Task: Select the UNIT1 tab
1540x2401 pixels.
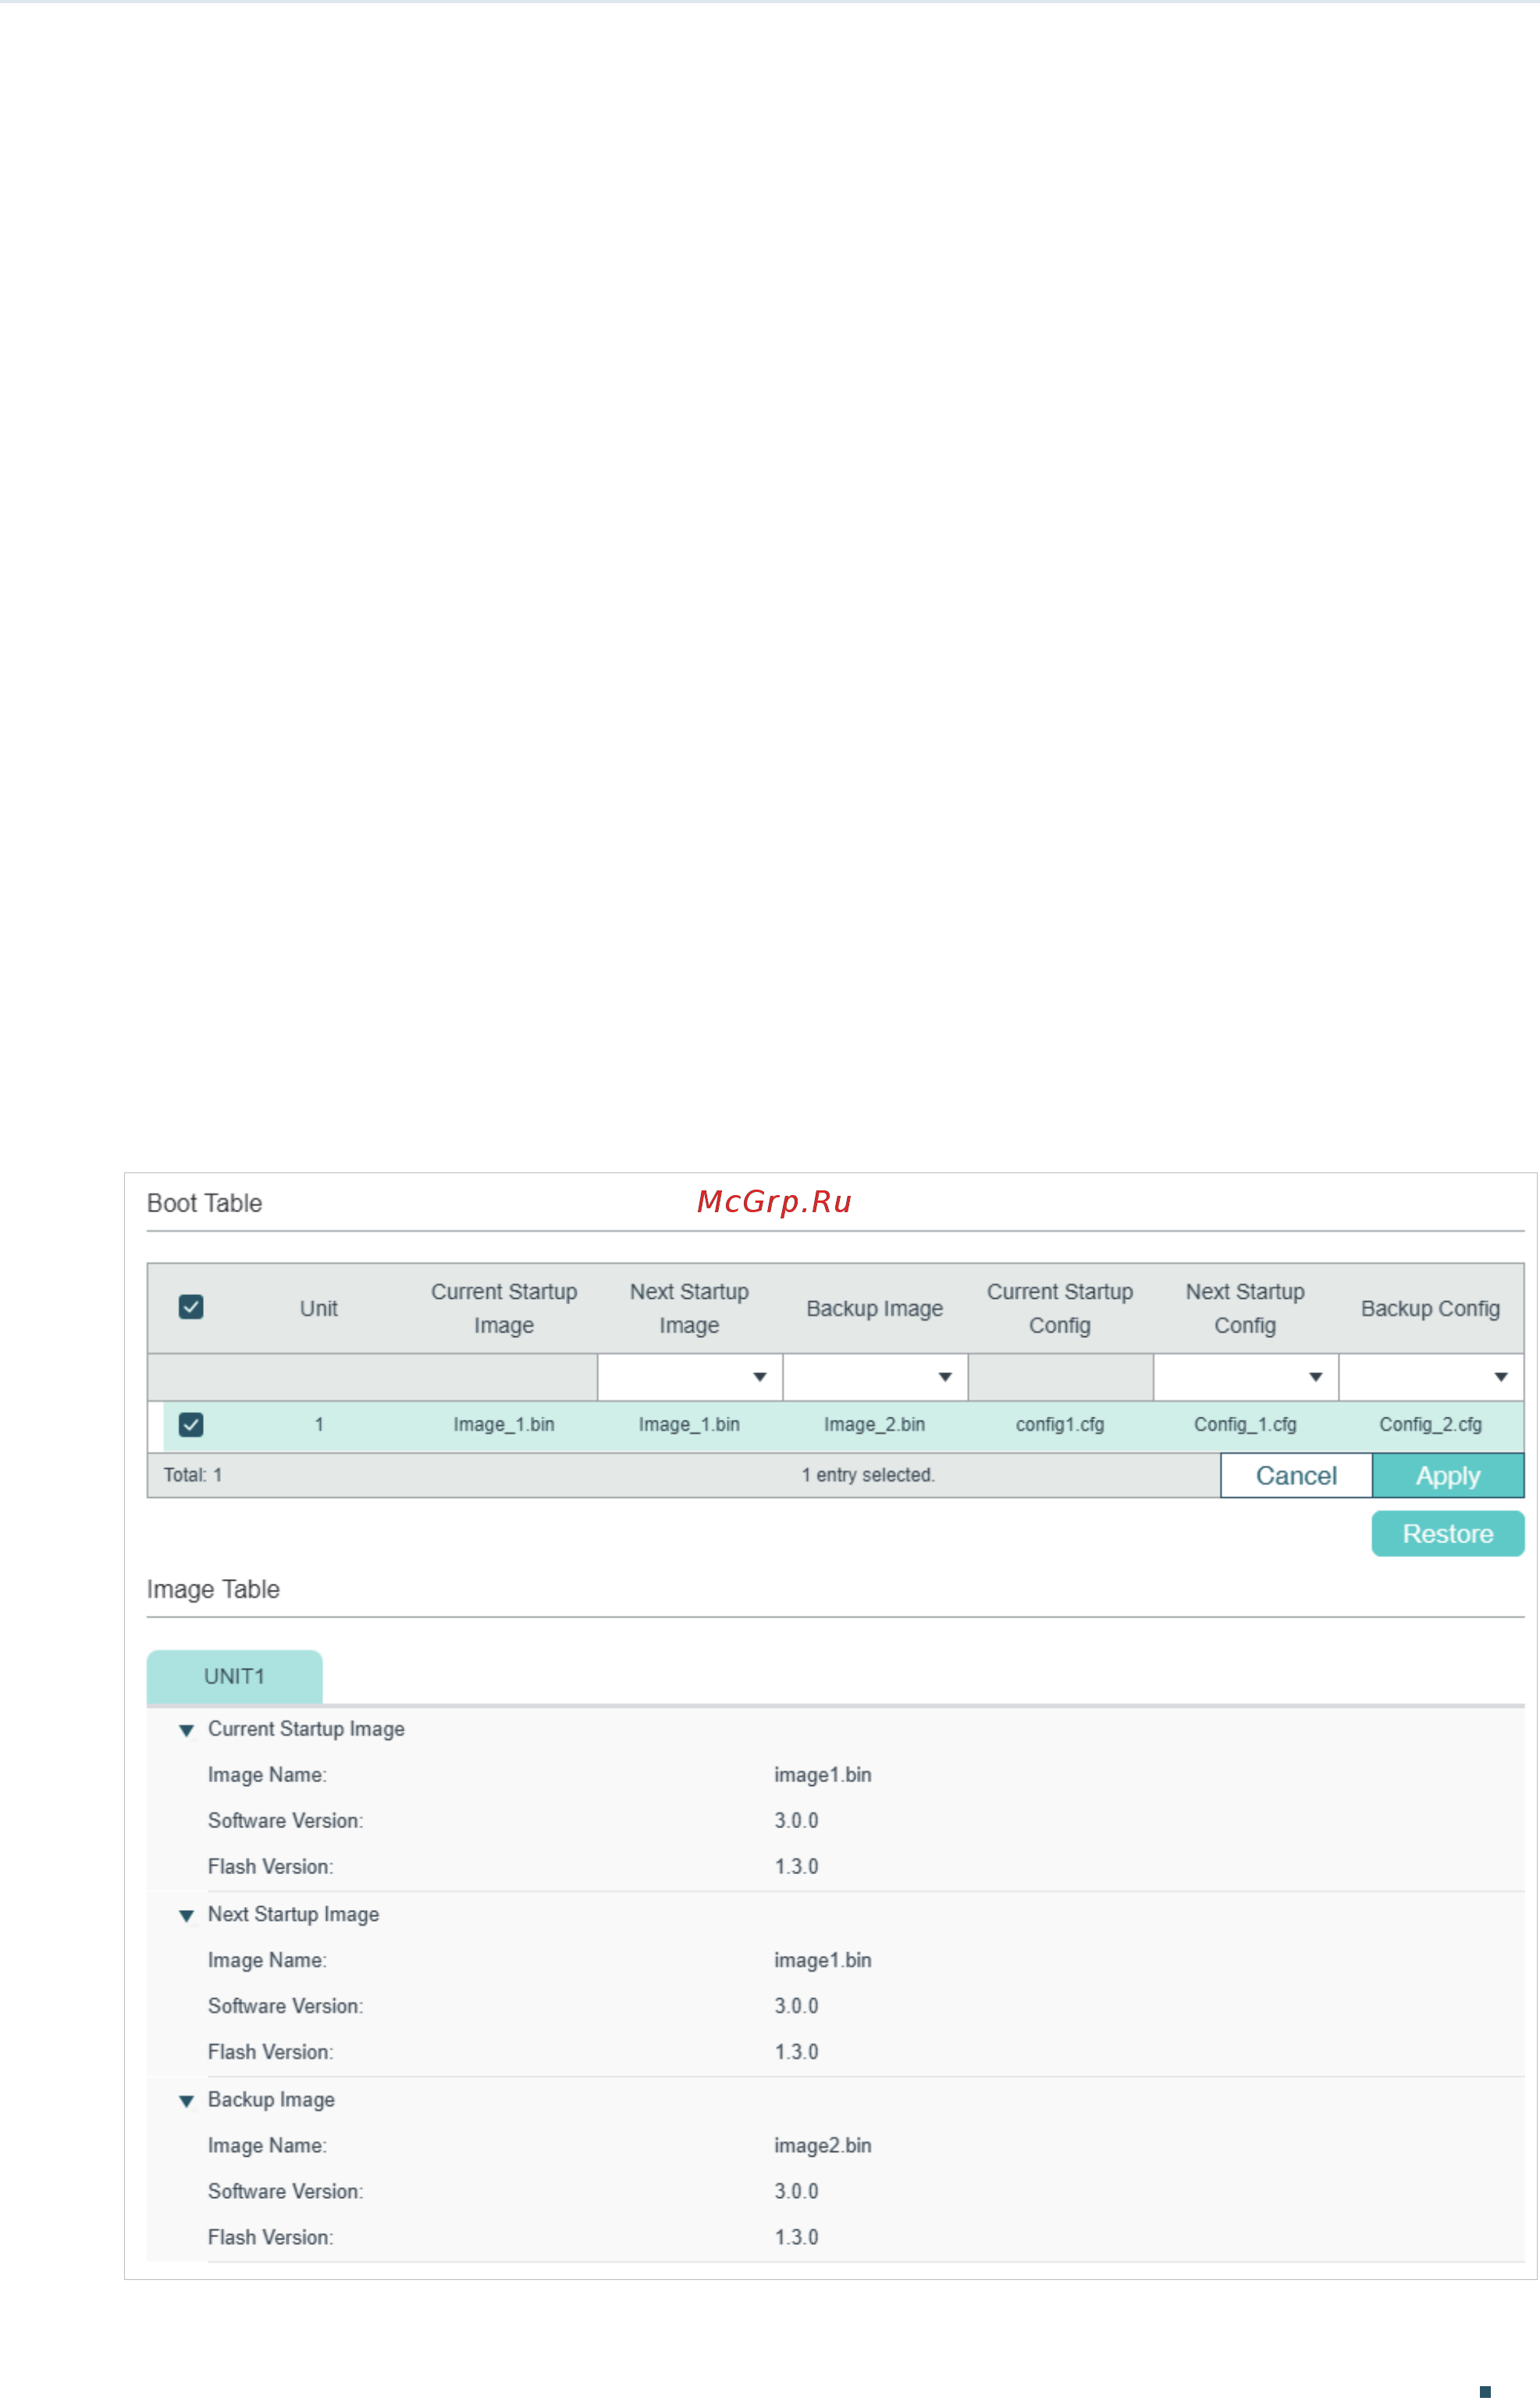Action: click(x=235, y=1676)
